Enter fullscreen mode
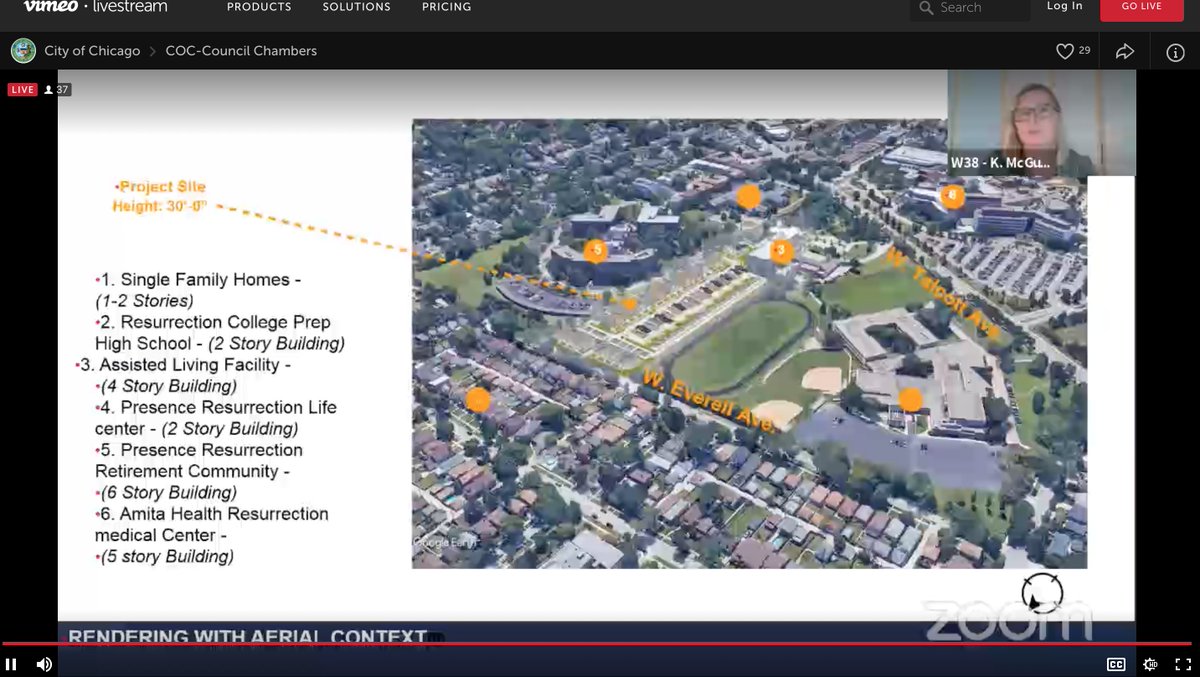1200x677 pixels. pyautogui.click(x=1183, y=664)
